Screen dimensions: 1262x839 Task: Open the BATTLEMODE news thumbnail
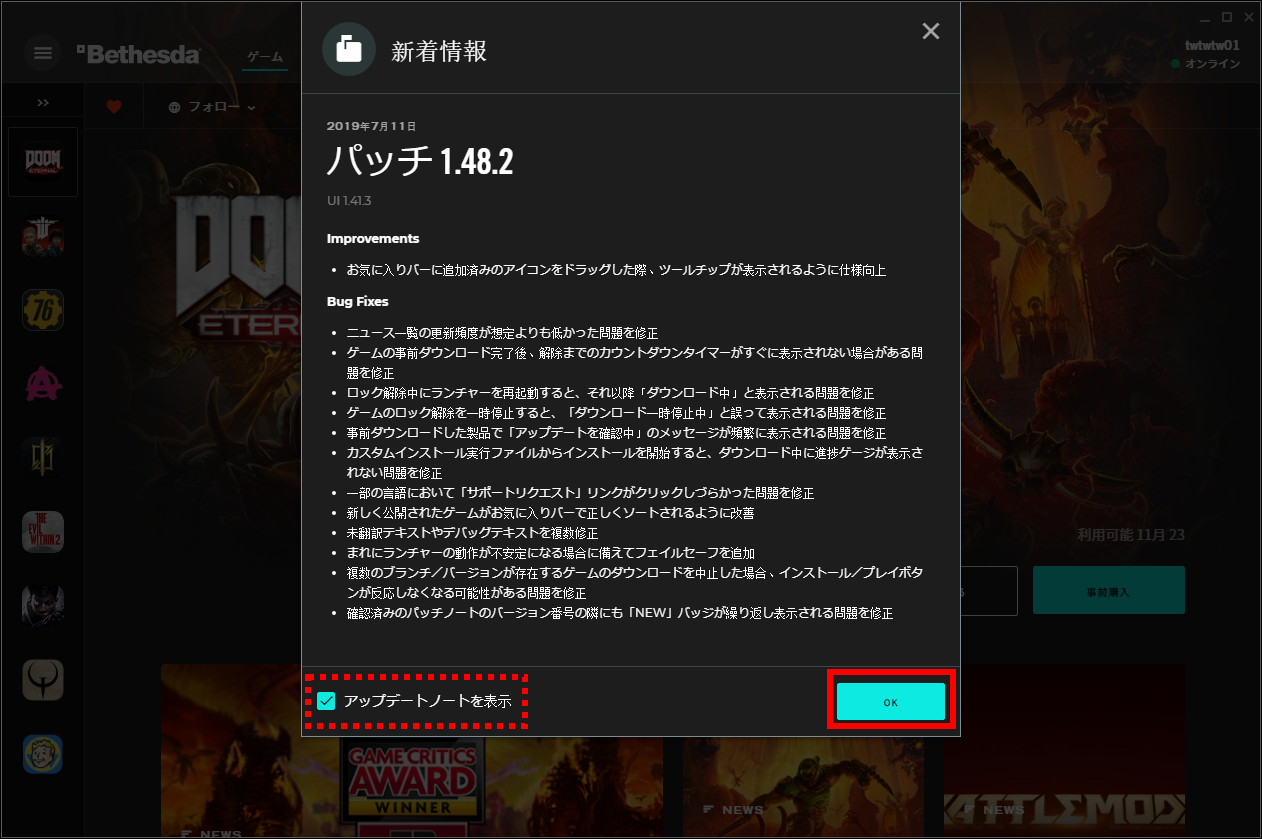tap(1064, 751)
